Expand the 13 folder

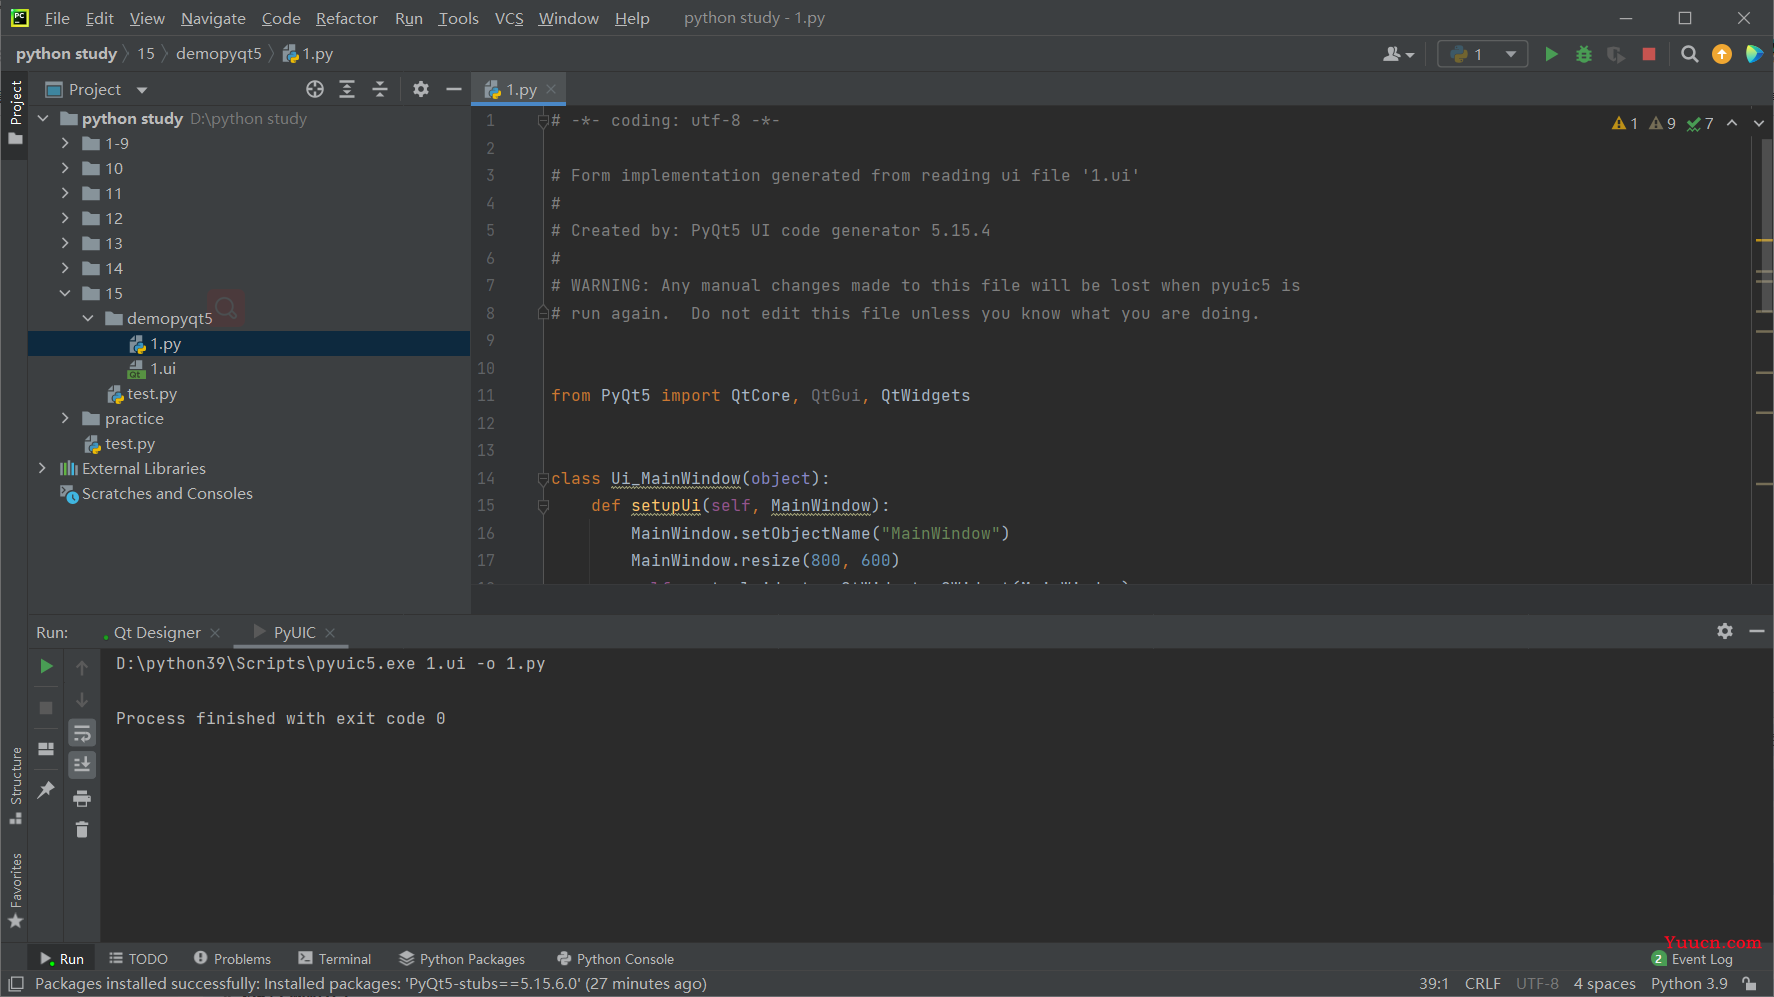click(65, 243)
